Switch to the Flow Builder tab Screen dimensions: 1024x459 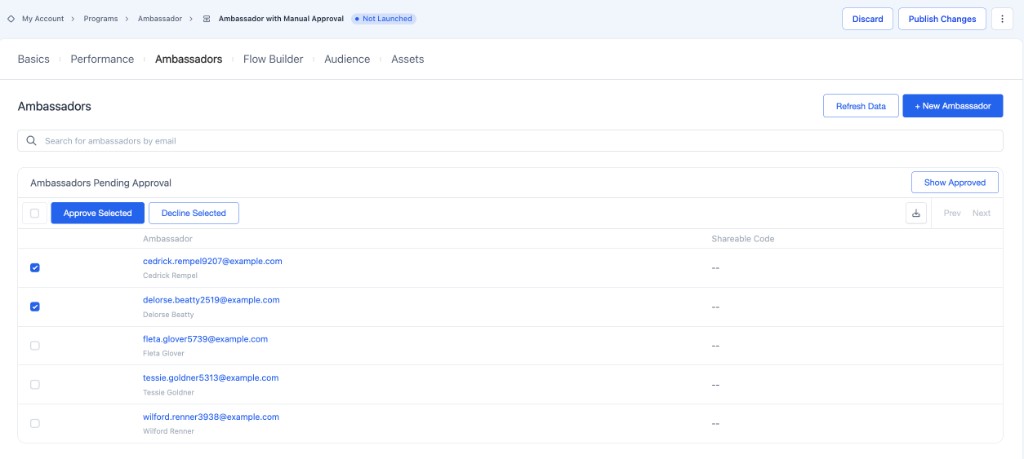click(x=273, y=59)
